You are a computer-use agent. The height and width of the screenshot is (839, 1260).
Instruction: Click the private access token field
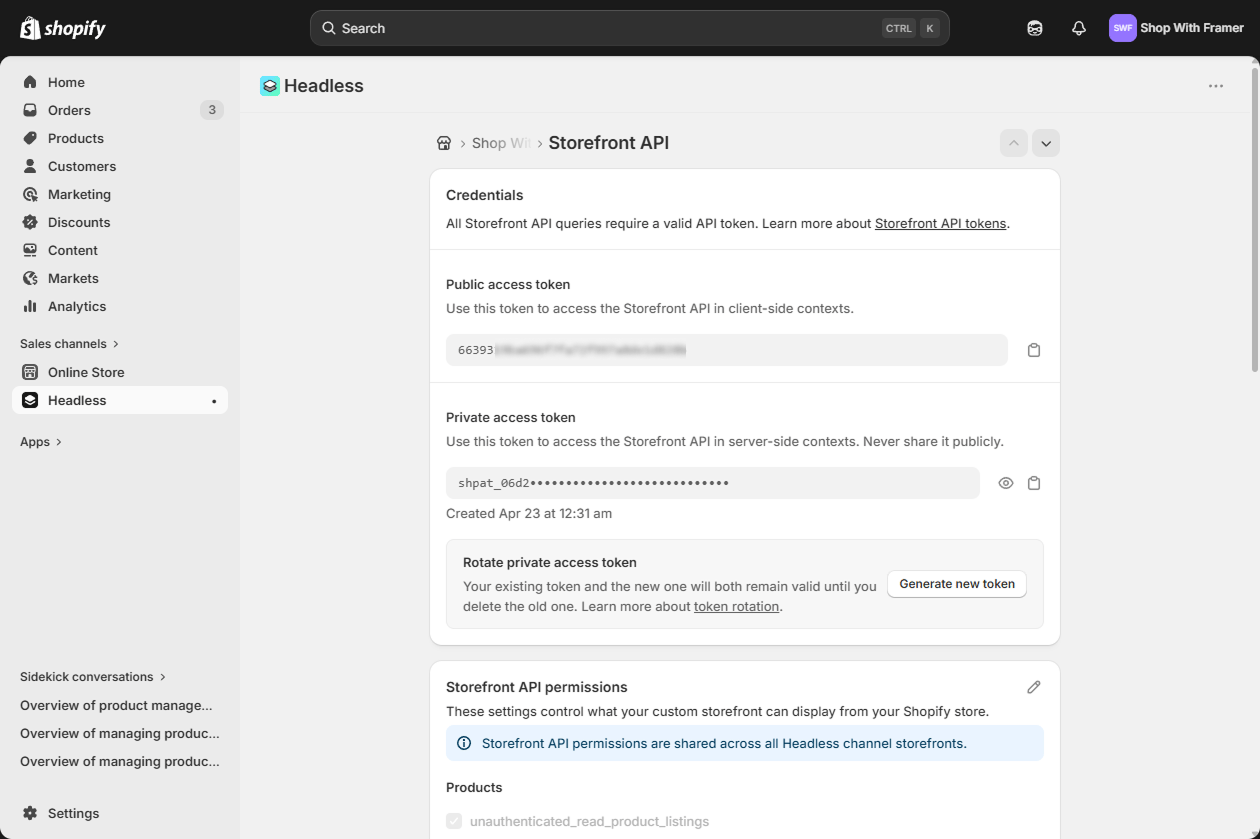point(713,483)
